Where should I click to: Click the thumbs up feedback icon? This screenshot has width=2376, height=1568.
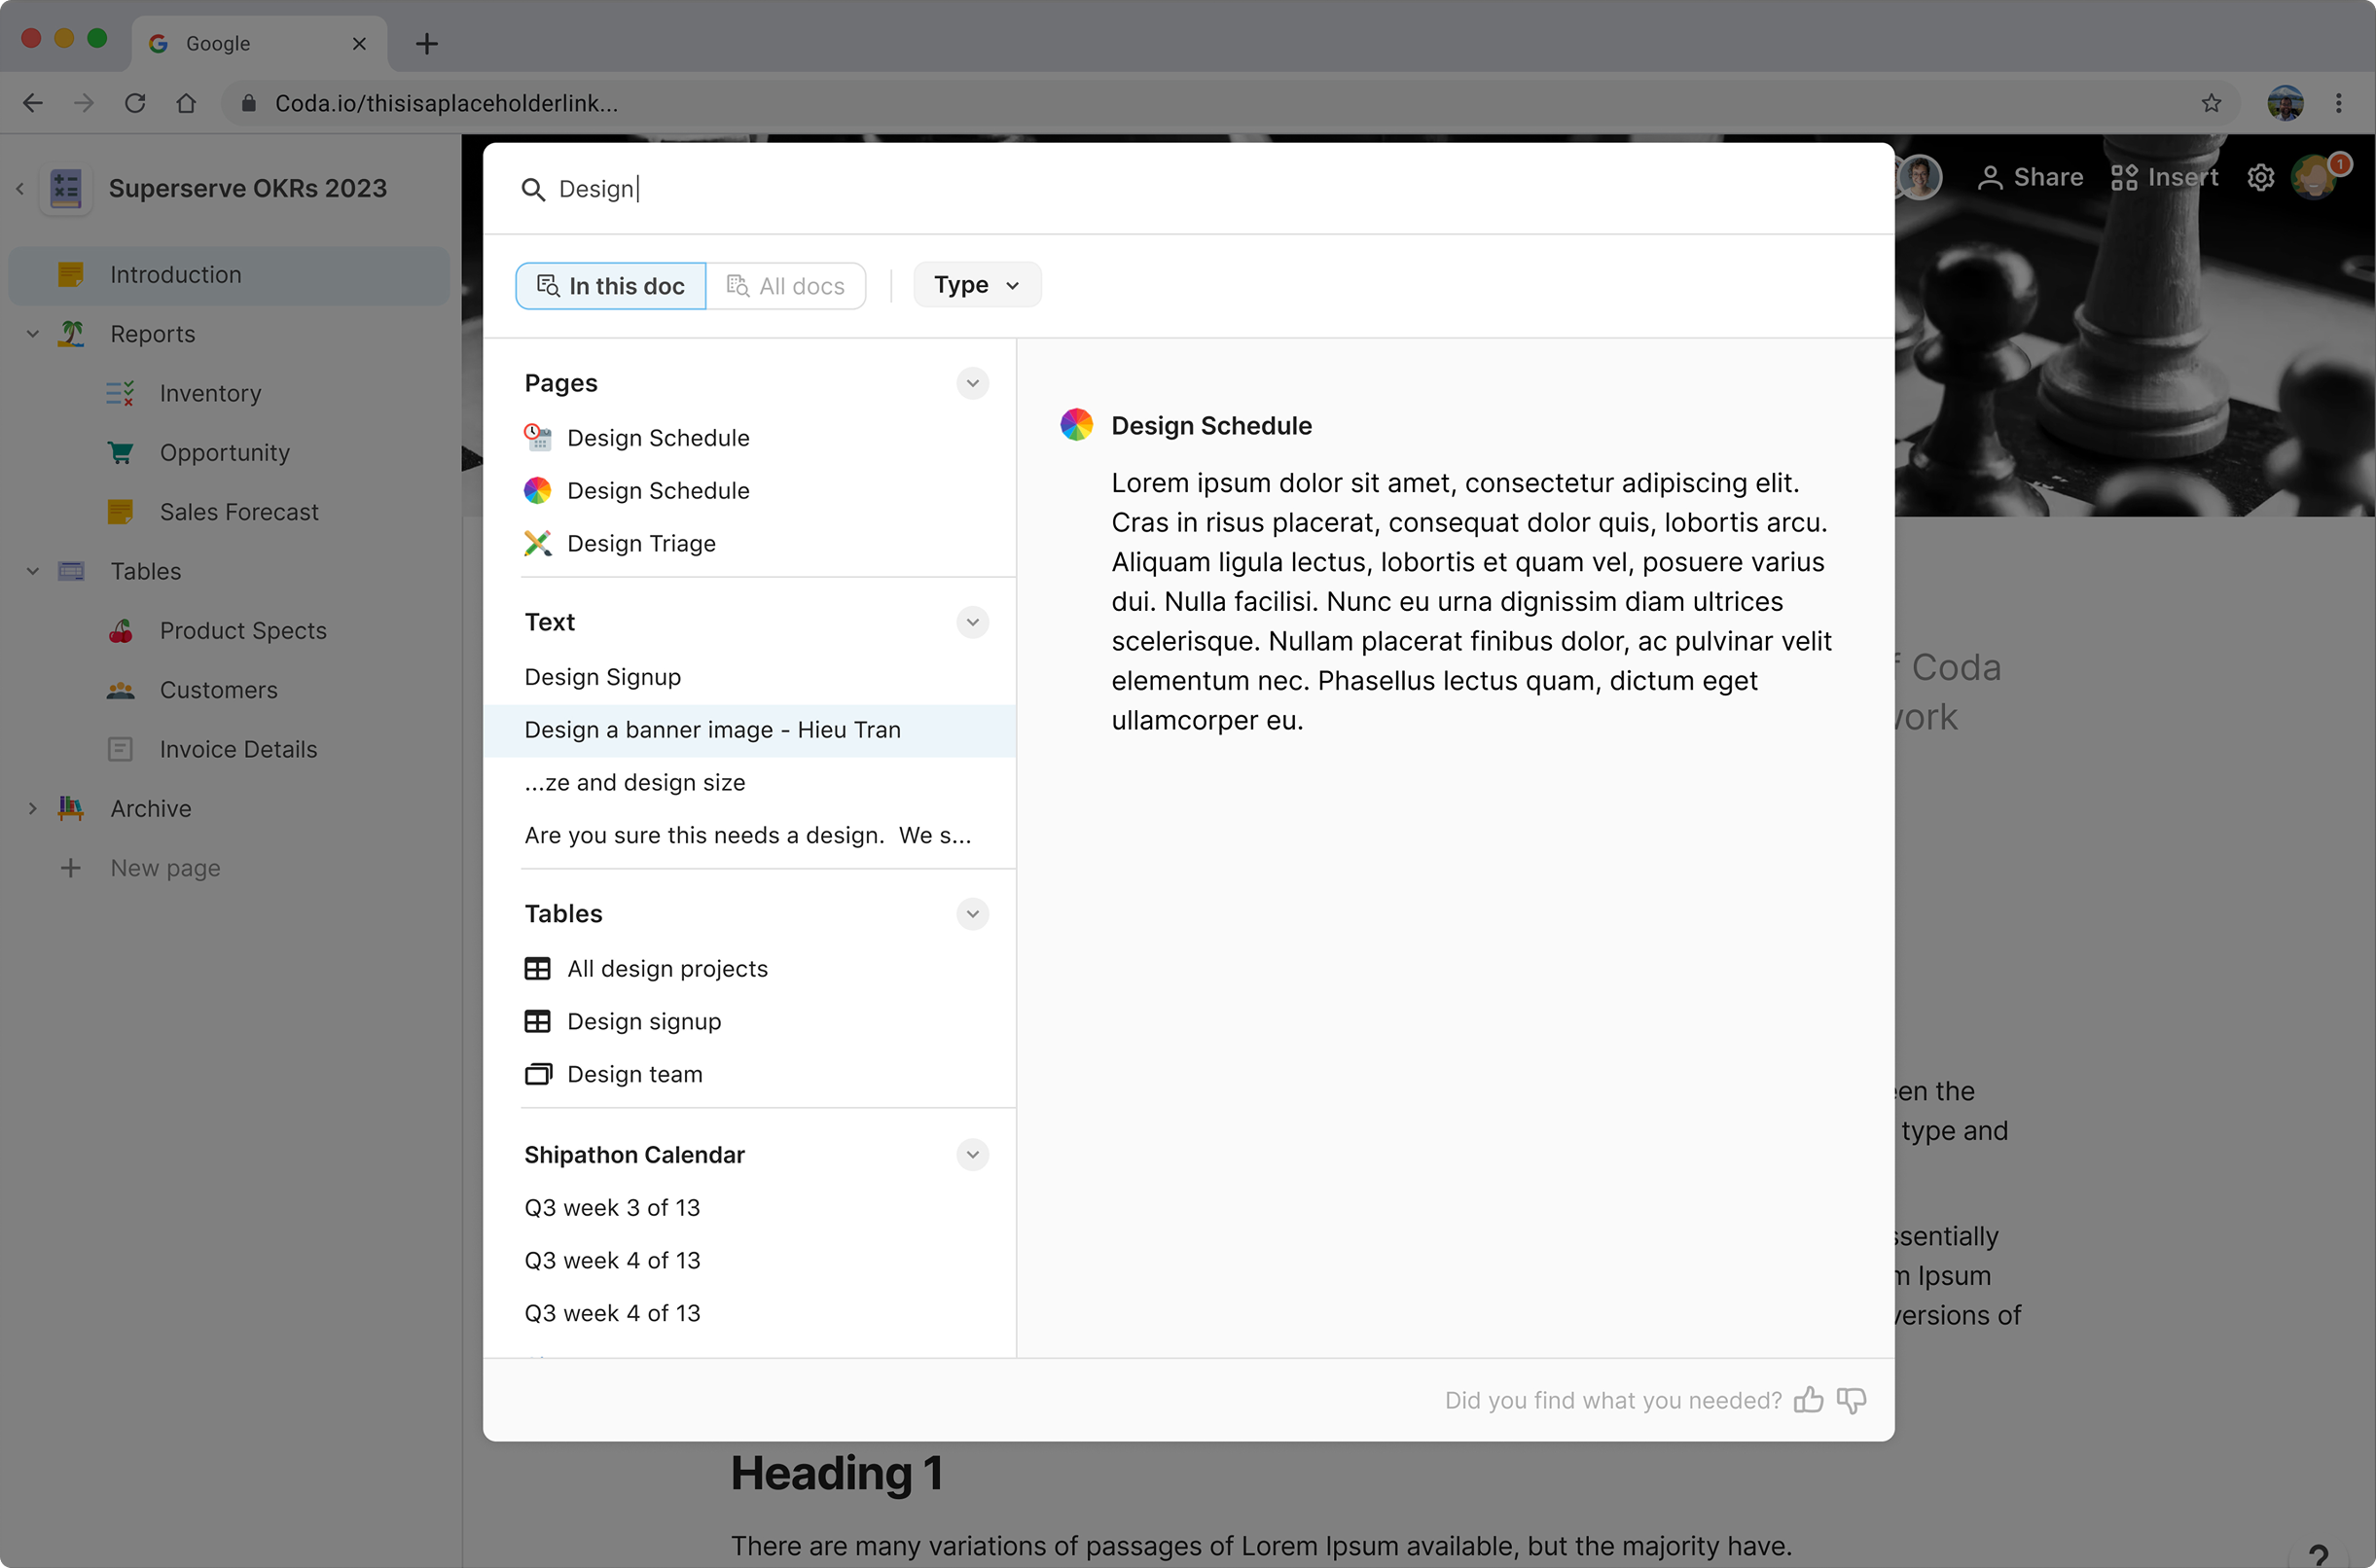pyautogui.click(x=1808, y=1400)
